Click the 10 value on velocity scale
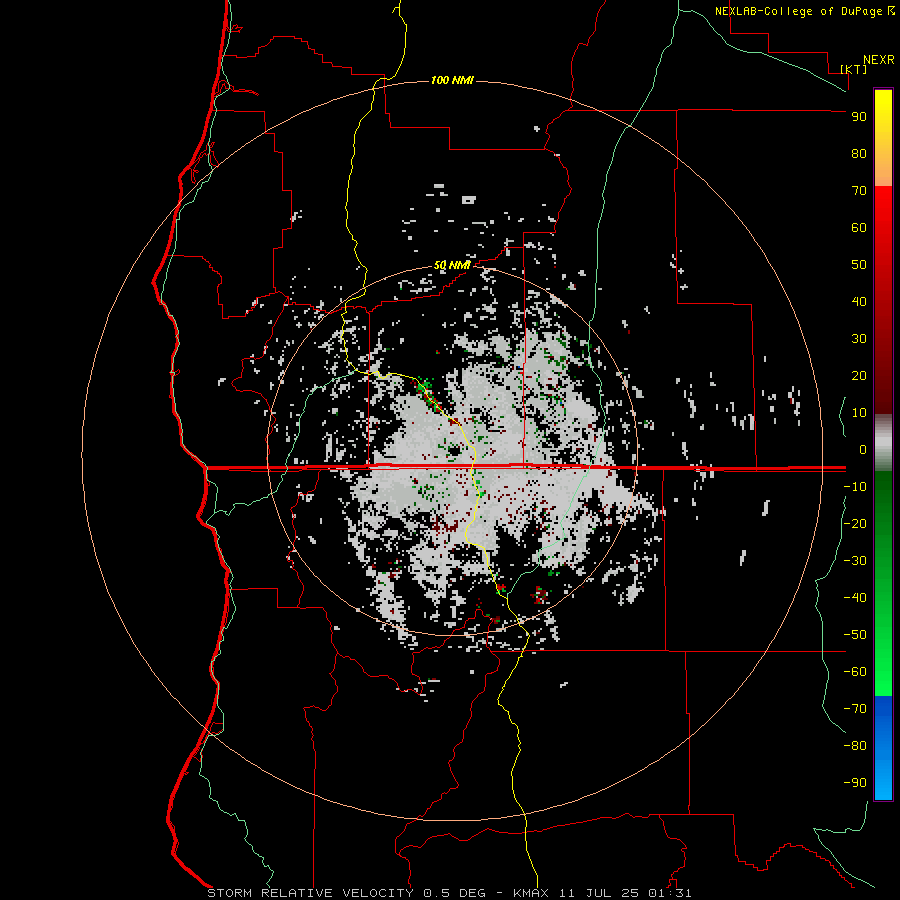900x900 pixels. 859,413
